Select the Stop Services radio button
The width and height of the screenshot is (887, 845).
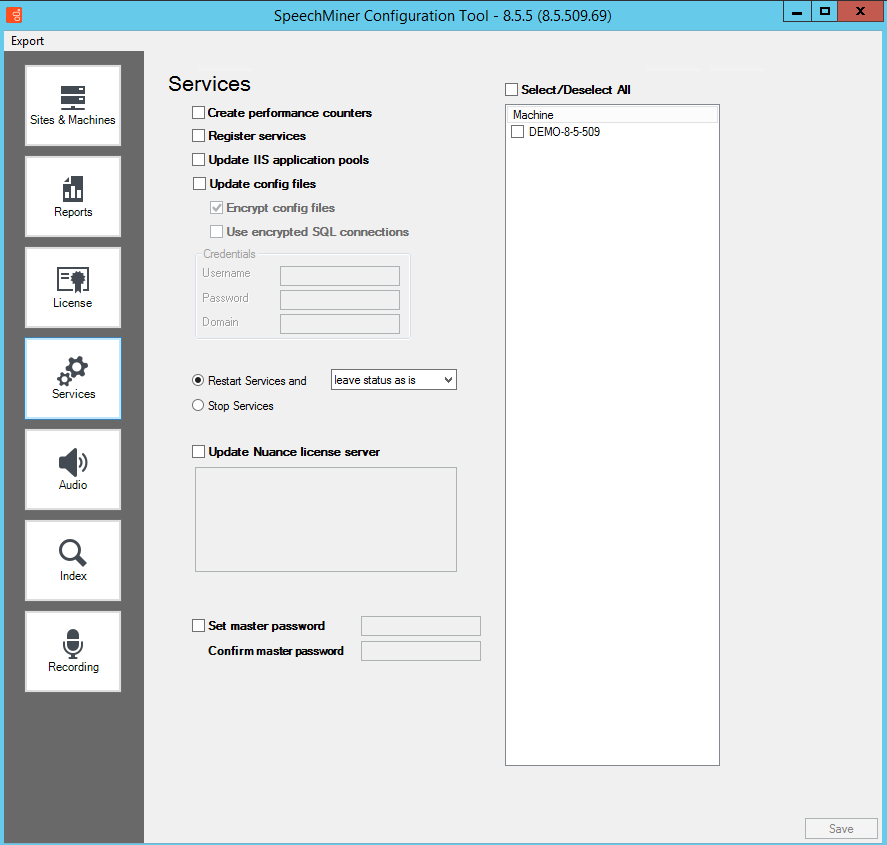(x=198, y=406)
